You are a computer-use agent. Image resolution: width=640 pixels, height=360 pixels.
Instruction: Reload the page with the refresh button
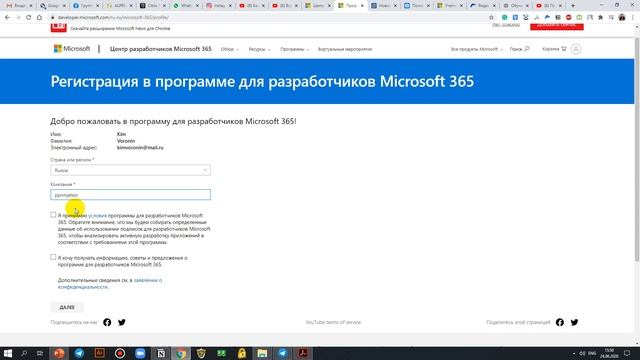(29, 18)
